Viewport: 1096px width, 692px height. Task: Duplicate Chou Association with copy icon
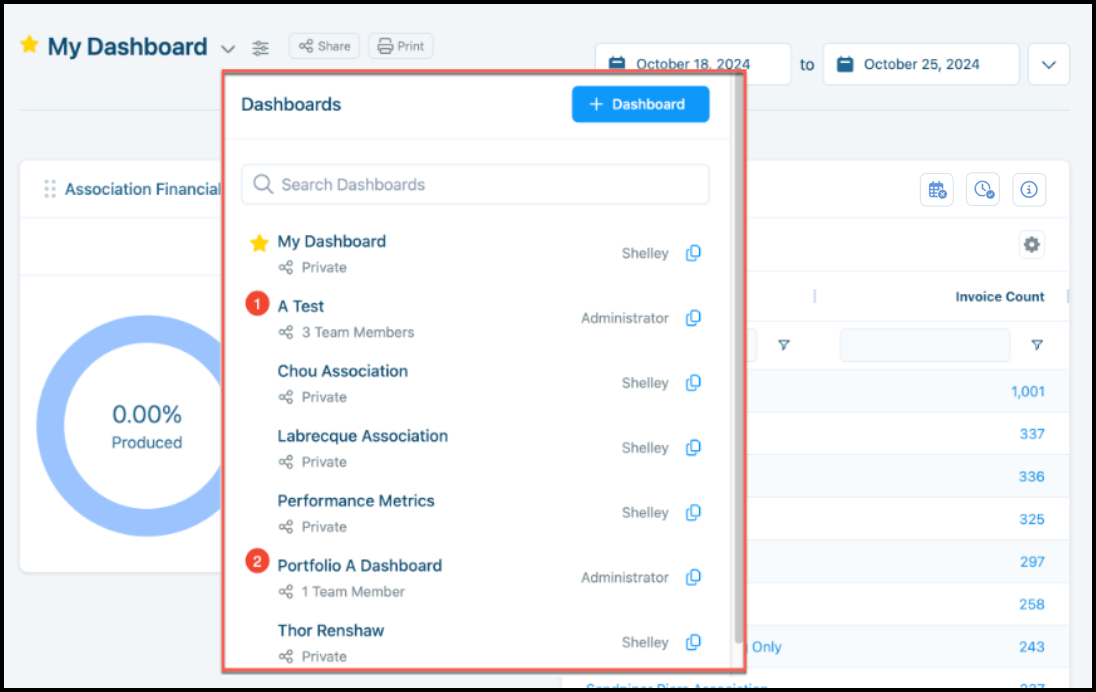(x=693, y=383)
